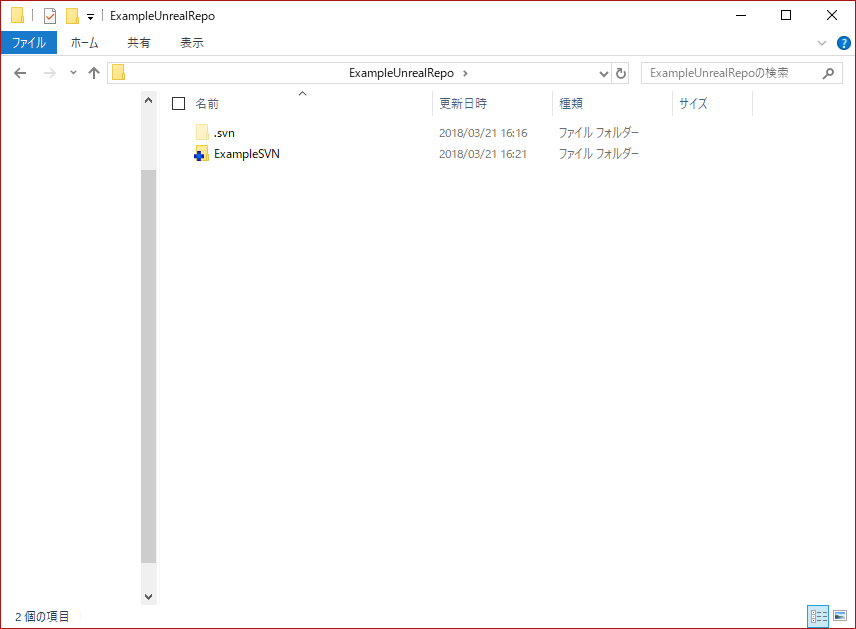Switch to large thumbnails view in status bar
The height and width of the screenshot is (629, 856).
click(840, 616)
